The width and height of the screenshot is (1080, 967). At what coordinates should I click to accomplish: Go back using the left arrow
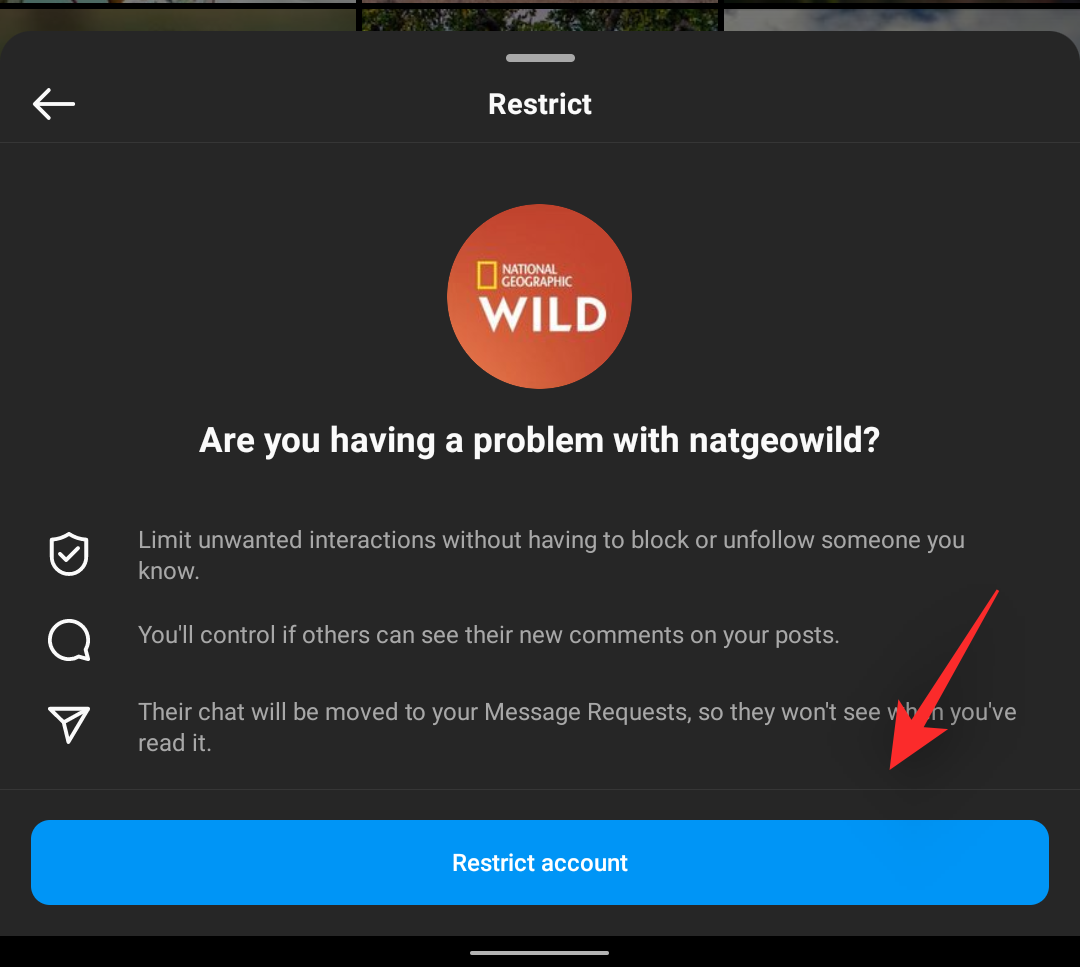pos(54,104)
